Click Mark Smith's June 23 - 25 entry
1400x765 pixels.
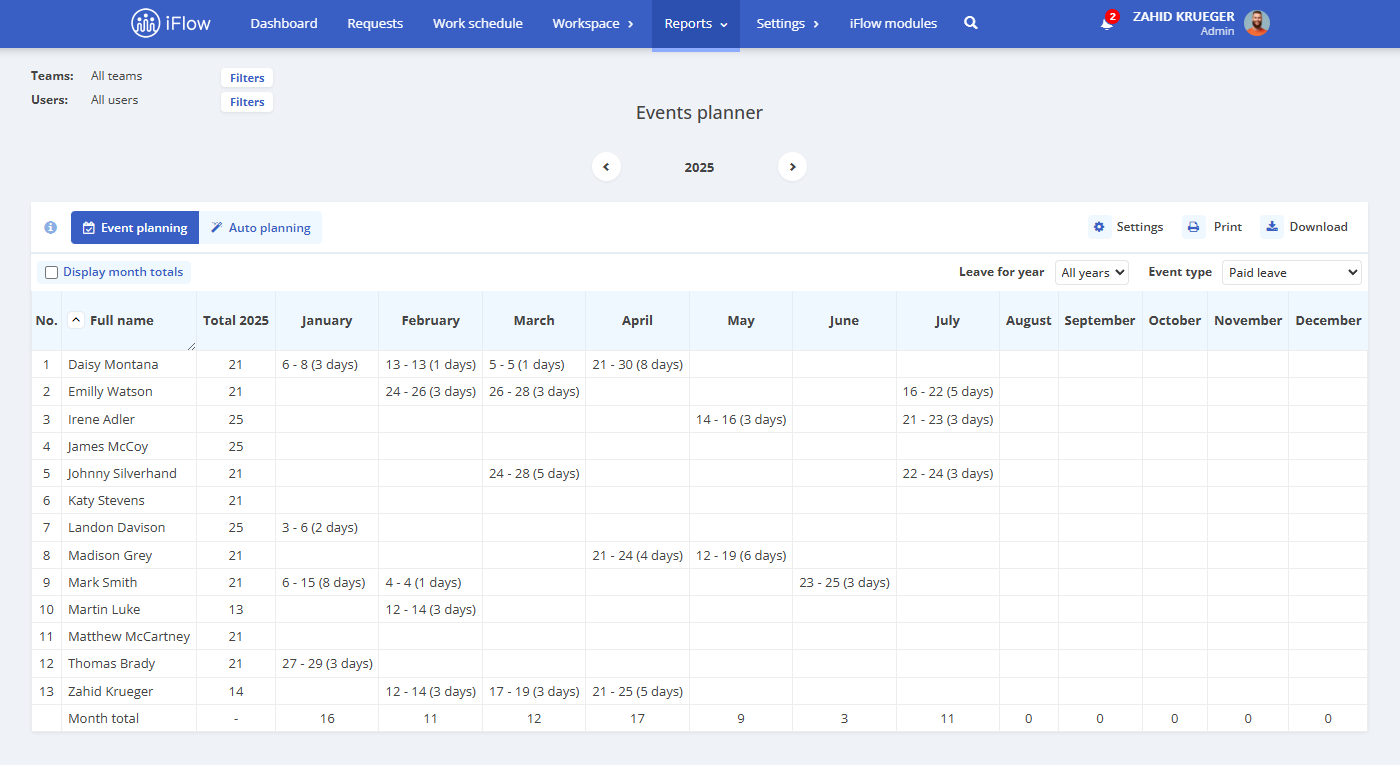(x=844, y=583)
